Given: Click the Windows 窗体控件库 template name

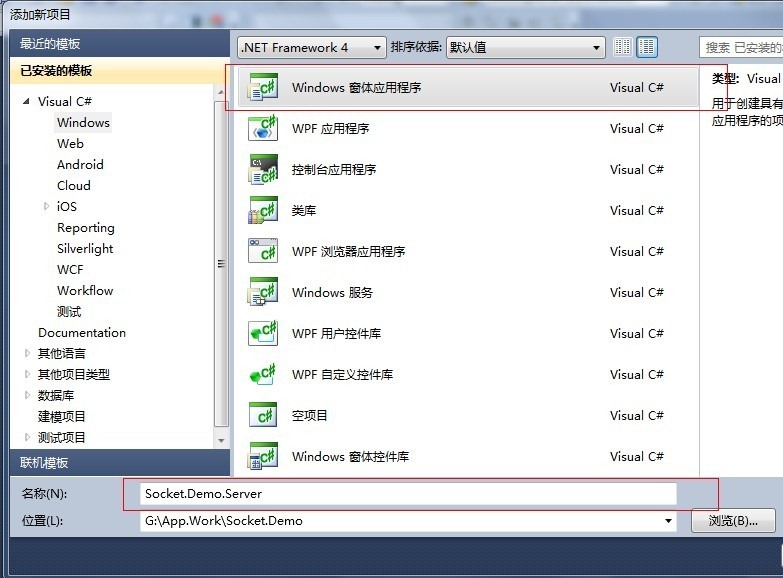Looking at the screenshot, I should click(x=351, y=456).
